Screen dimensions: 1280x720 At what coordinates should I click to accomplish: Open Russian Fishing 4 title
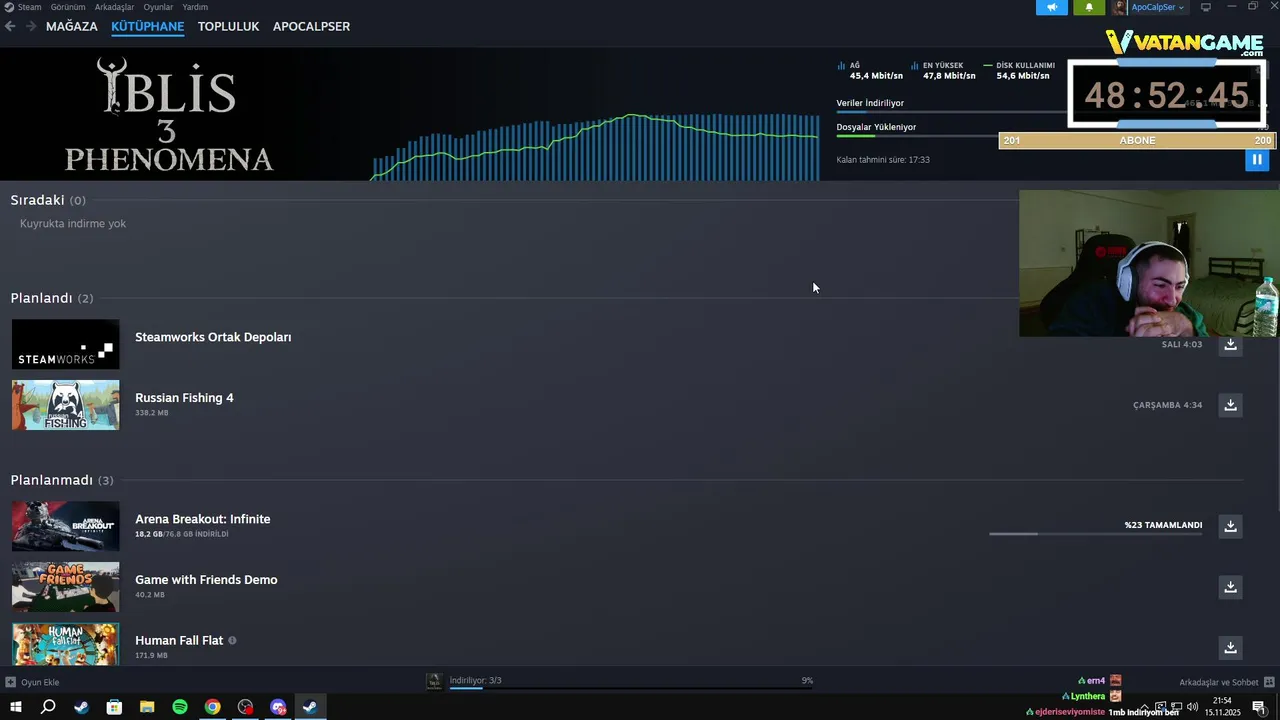pos(184,398)
